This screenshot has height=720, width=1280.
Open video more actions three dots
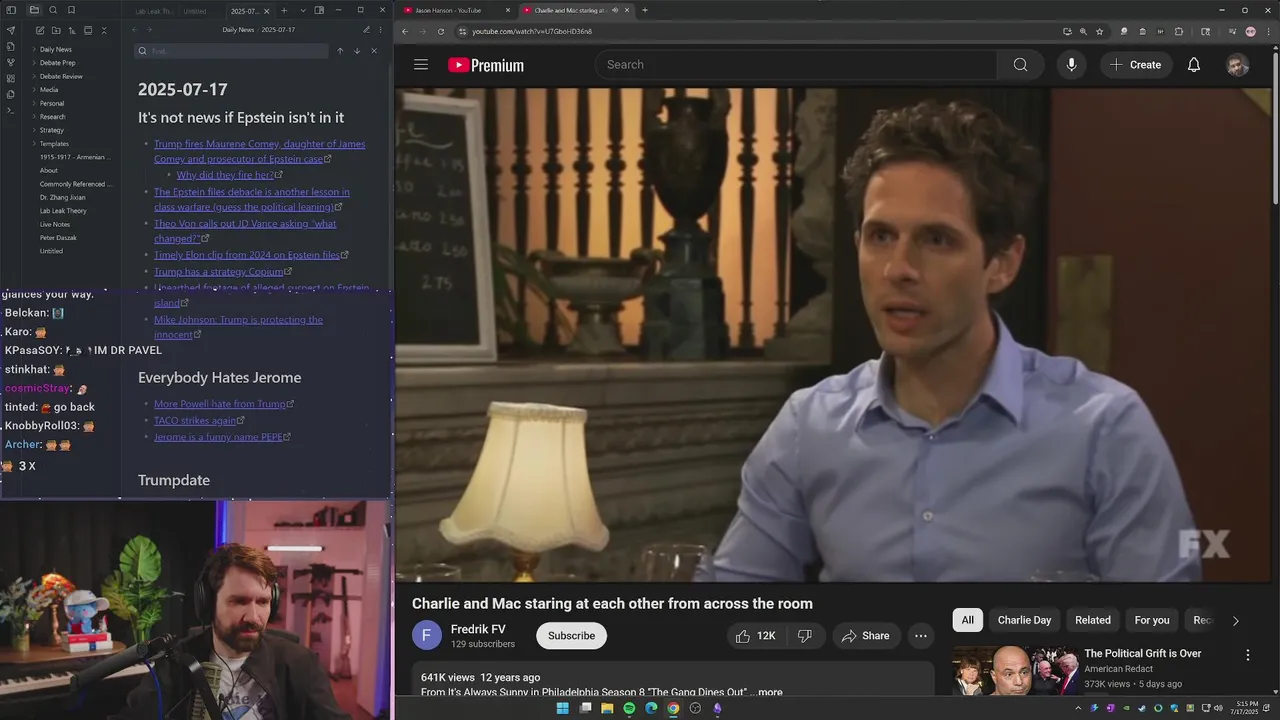[x=921, y=636]
